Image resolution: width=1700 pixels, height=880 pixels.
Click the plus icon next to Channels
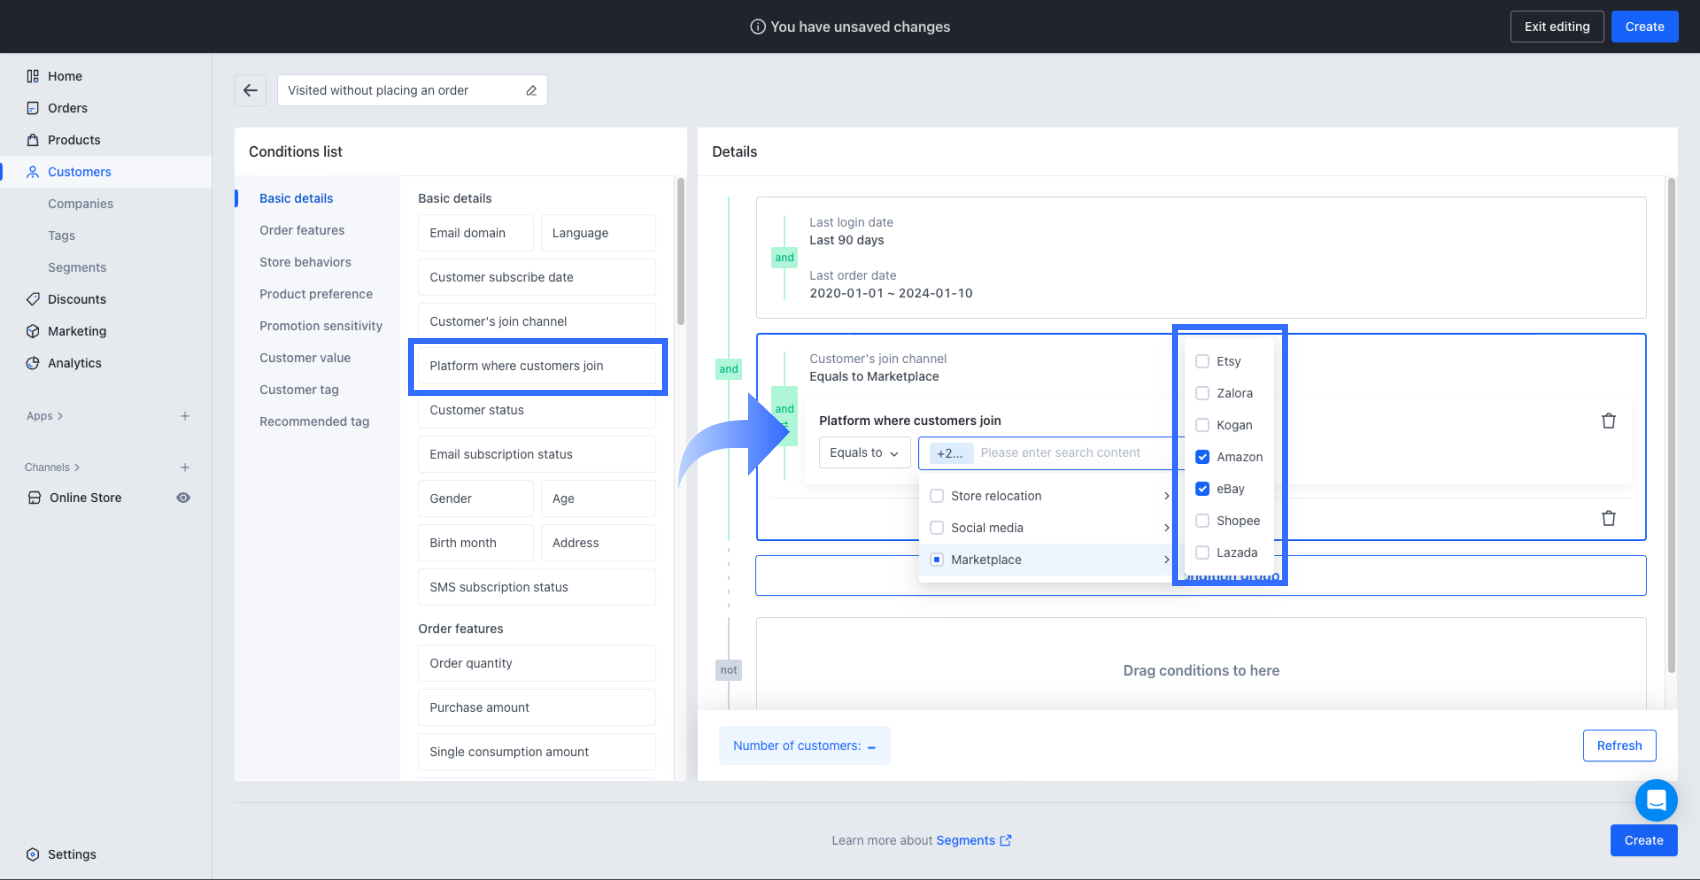coord(185,467)
